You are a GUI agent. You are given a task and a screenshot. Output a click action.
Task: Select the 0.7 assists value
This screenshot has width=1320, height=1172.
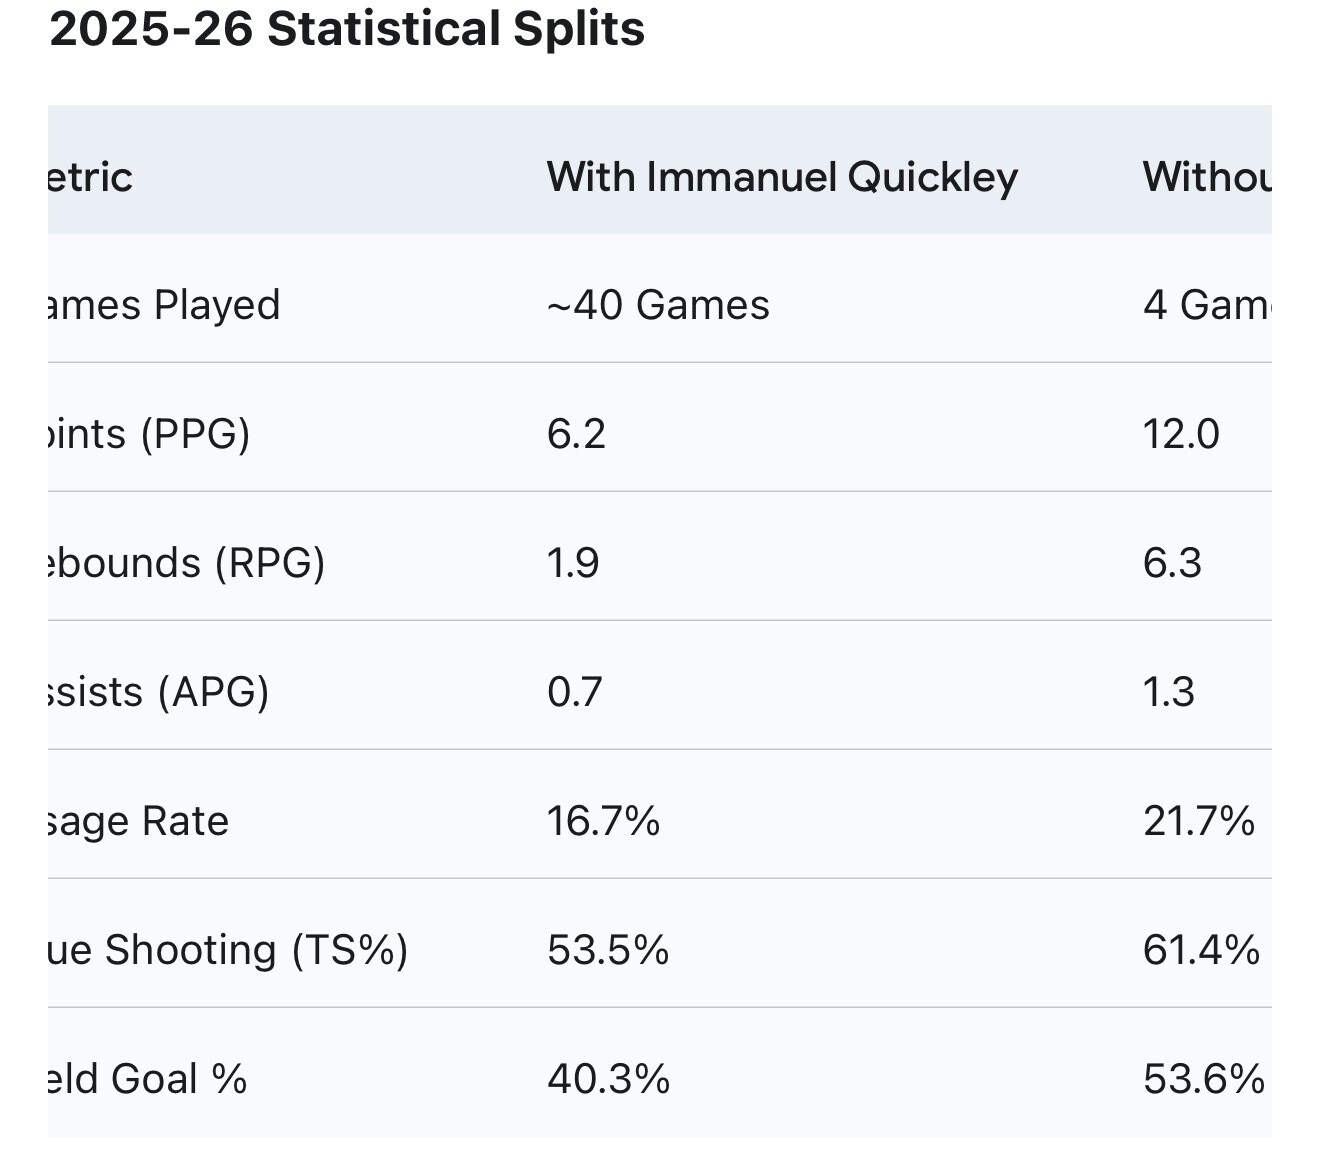pos(574,692)
